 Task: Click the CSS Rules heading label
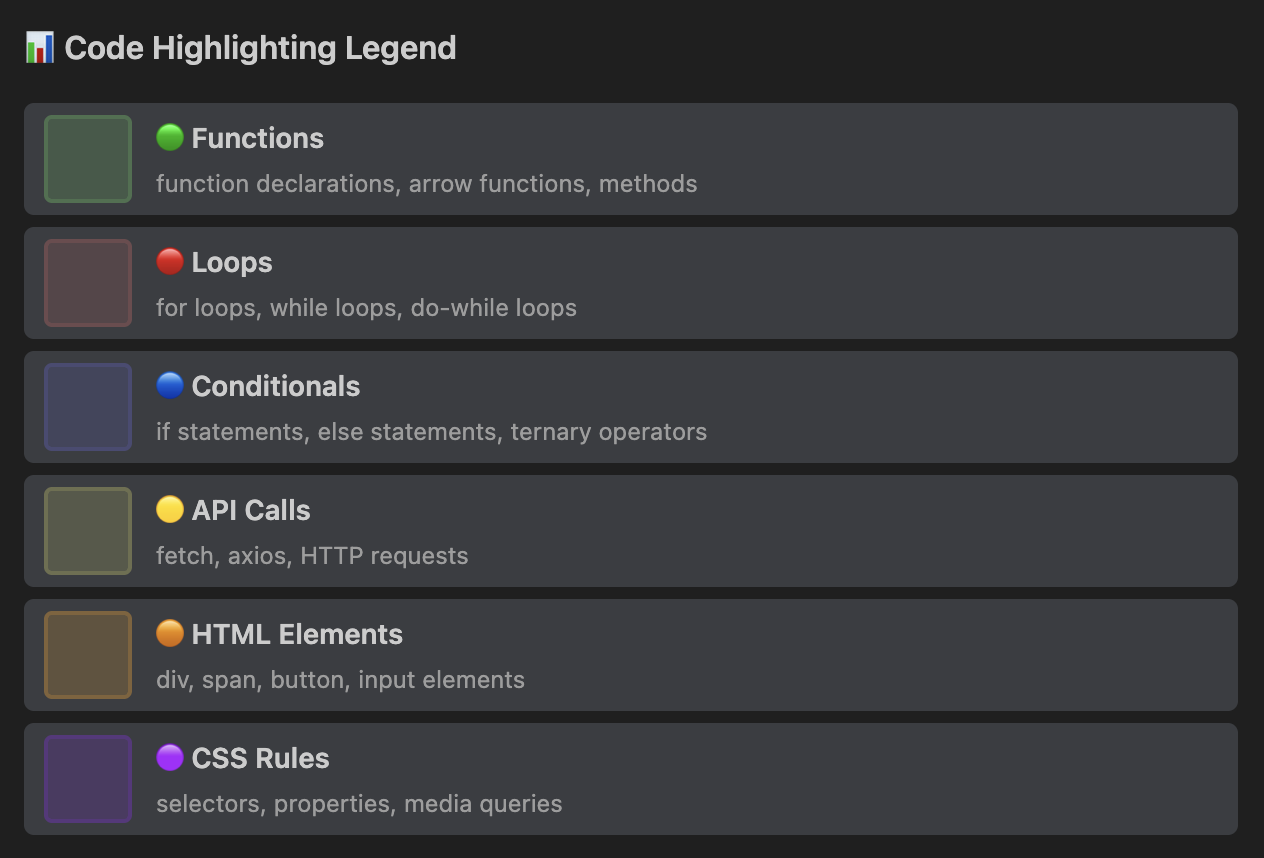coord(260,757)
